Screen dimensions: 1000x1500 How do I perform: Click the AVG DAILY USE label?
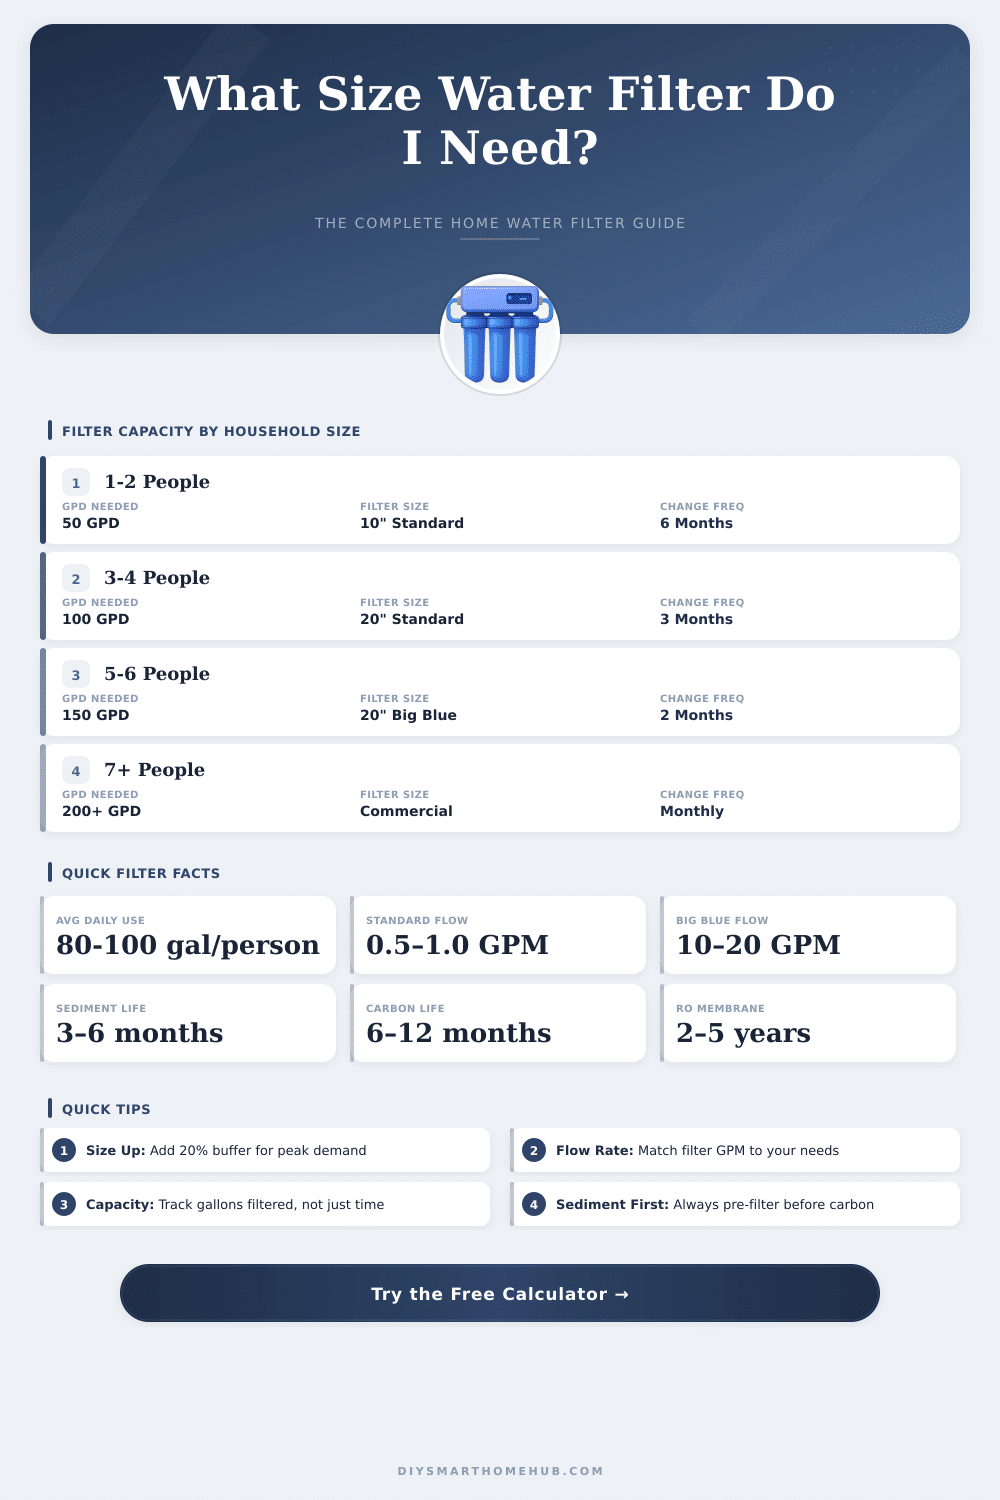pos(100,920)
